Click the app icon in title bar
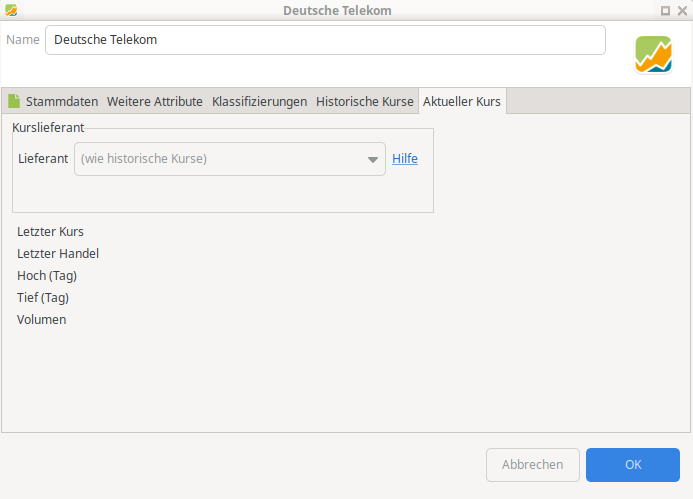The height and width of the screenshot is (499, 693). click(x=11, y=10)
